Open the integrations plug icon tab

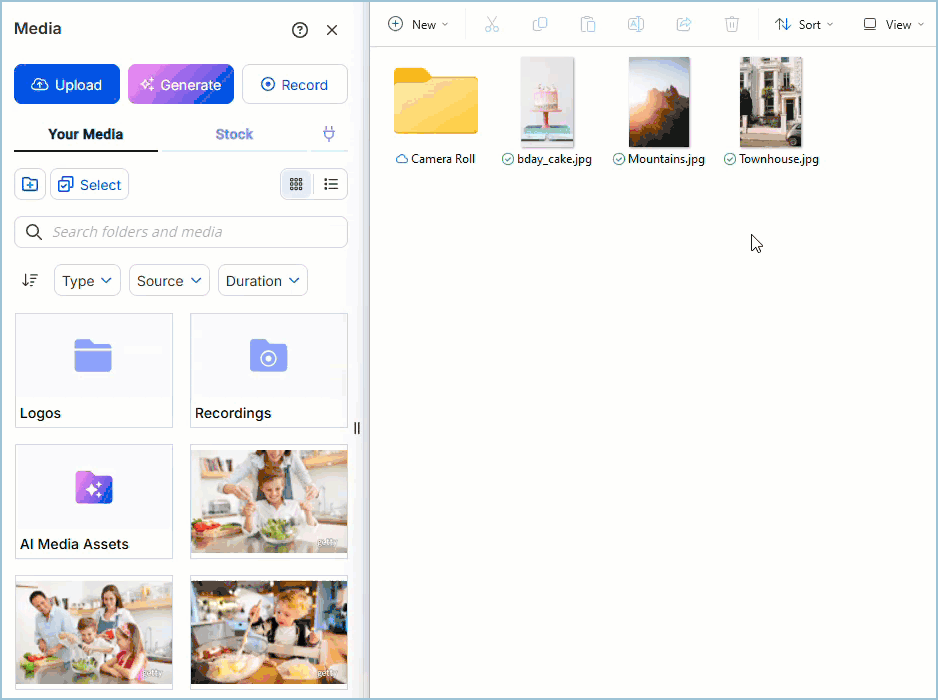coord(329,134)
